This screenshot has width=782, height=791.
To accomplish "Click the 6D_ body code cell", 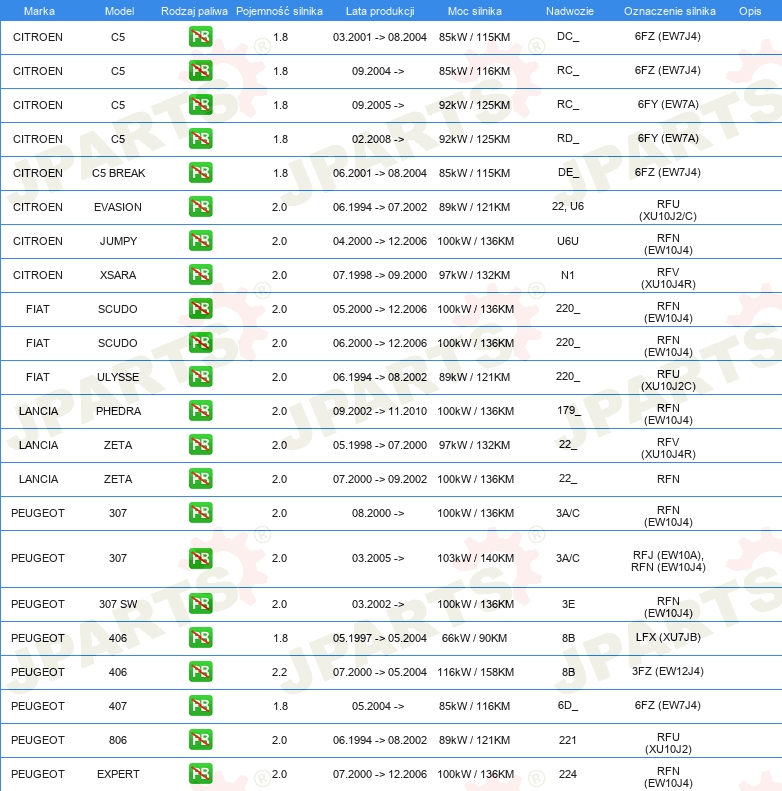I will coord(568,705).
